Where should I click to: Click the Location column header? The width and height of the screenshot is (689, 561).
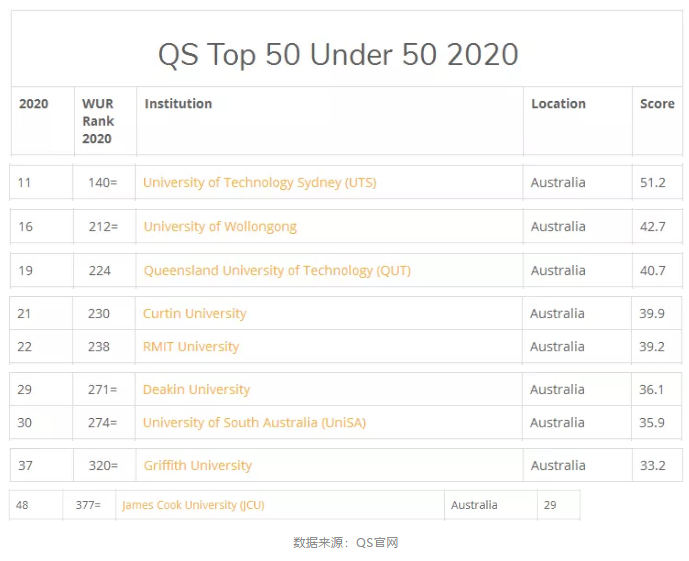[558, 104]
